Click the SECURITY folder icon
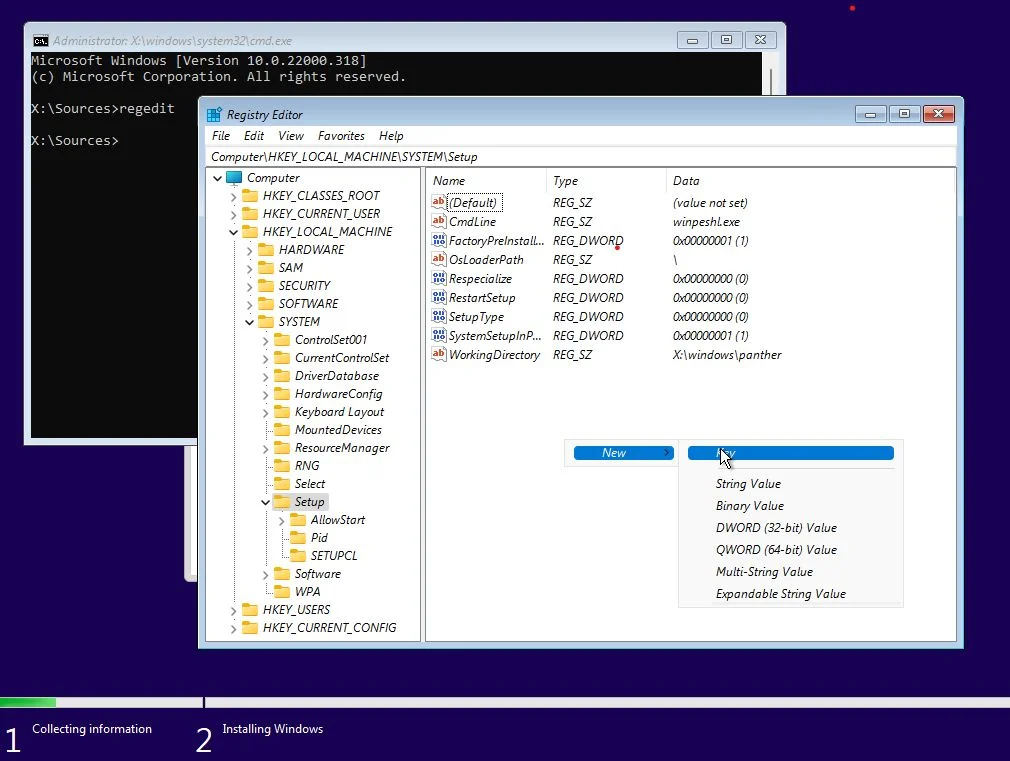 266,285
